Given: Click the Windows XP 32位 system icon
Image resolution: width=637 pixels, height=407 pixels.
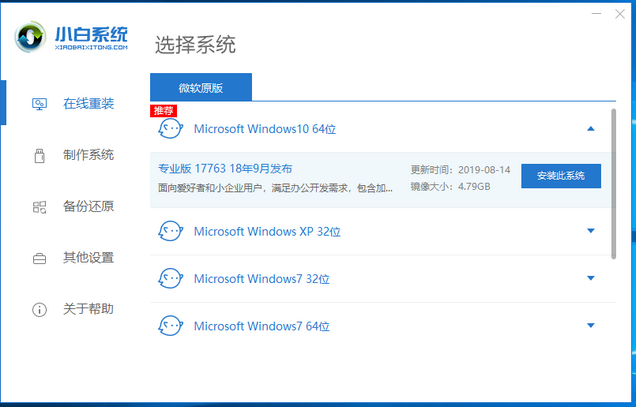Looking at the screenshot, I should coord(171,232).
